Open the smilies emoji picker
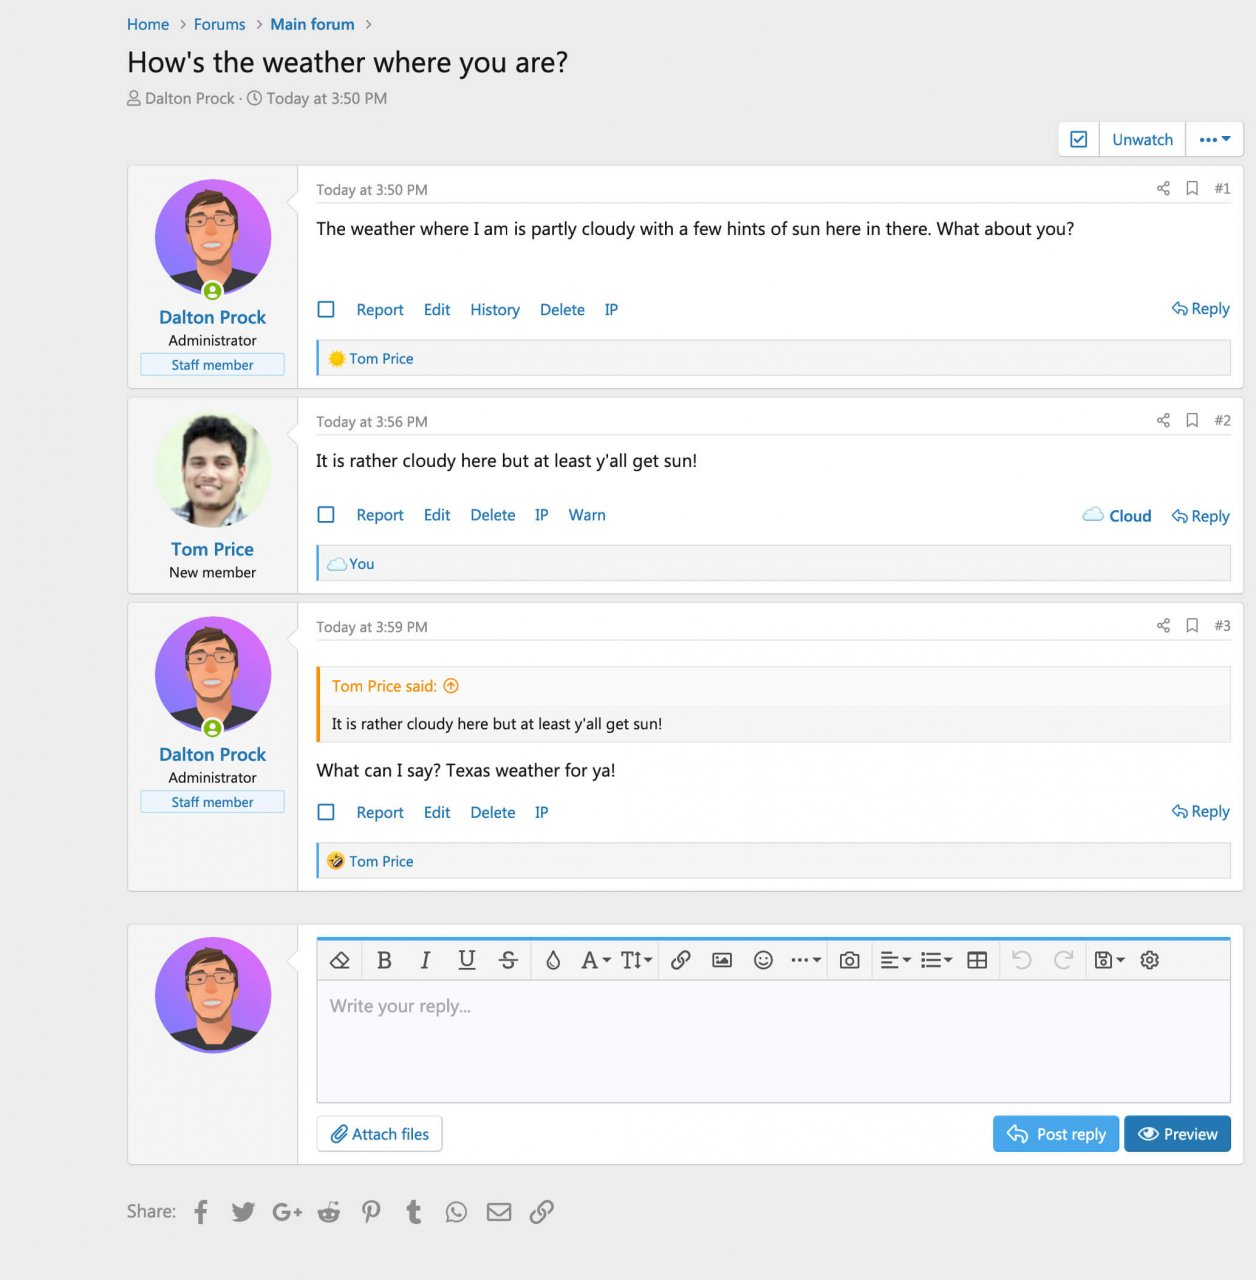The width and height of the screenshot is (1256, 1280). pos(763,960)
